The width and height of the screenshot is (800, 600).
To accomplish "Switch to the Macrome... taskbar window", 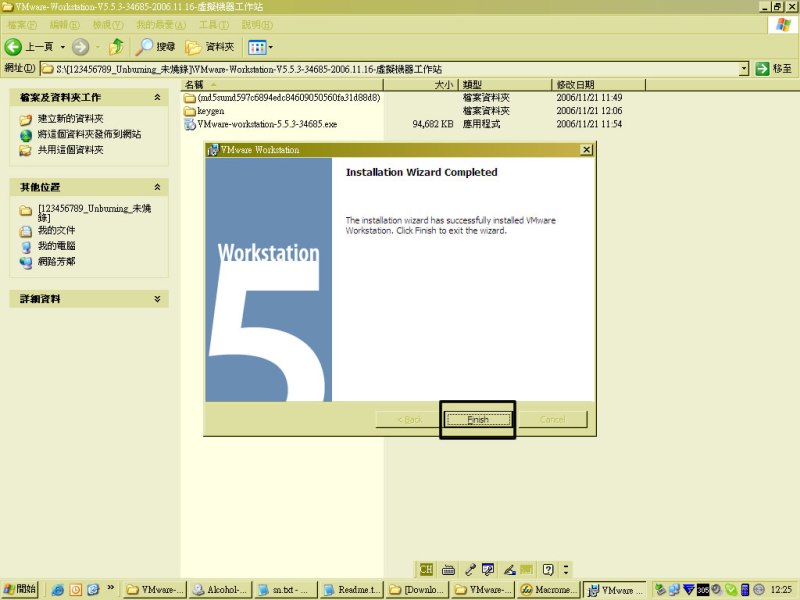I will pos(548,590).
